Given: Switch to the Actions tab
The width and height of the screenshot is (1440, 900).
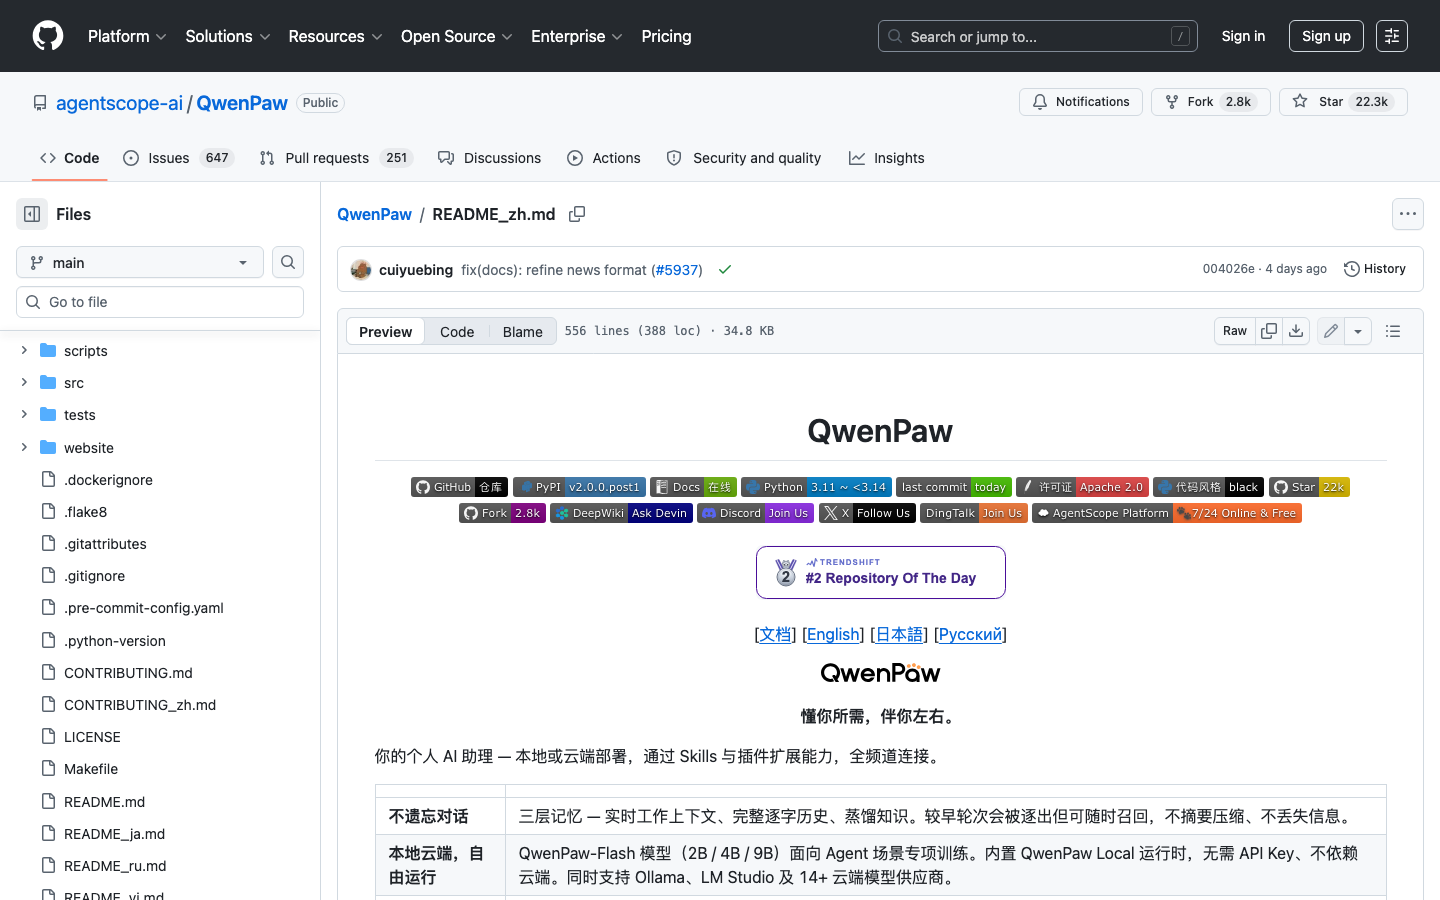Looking at the screenshot, I should [604, 158].
